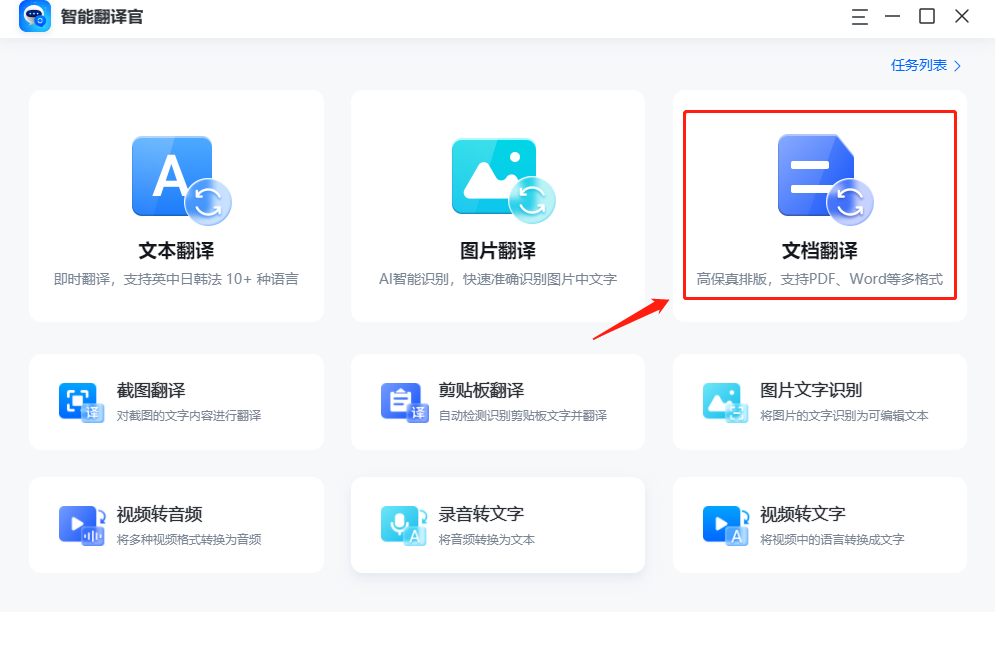
Task: Click the 图片翻译 title text
Action: [498, 250]
